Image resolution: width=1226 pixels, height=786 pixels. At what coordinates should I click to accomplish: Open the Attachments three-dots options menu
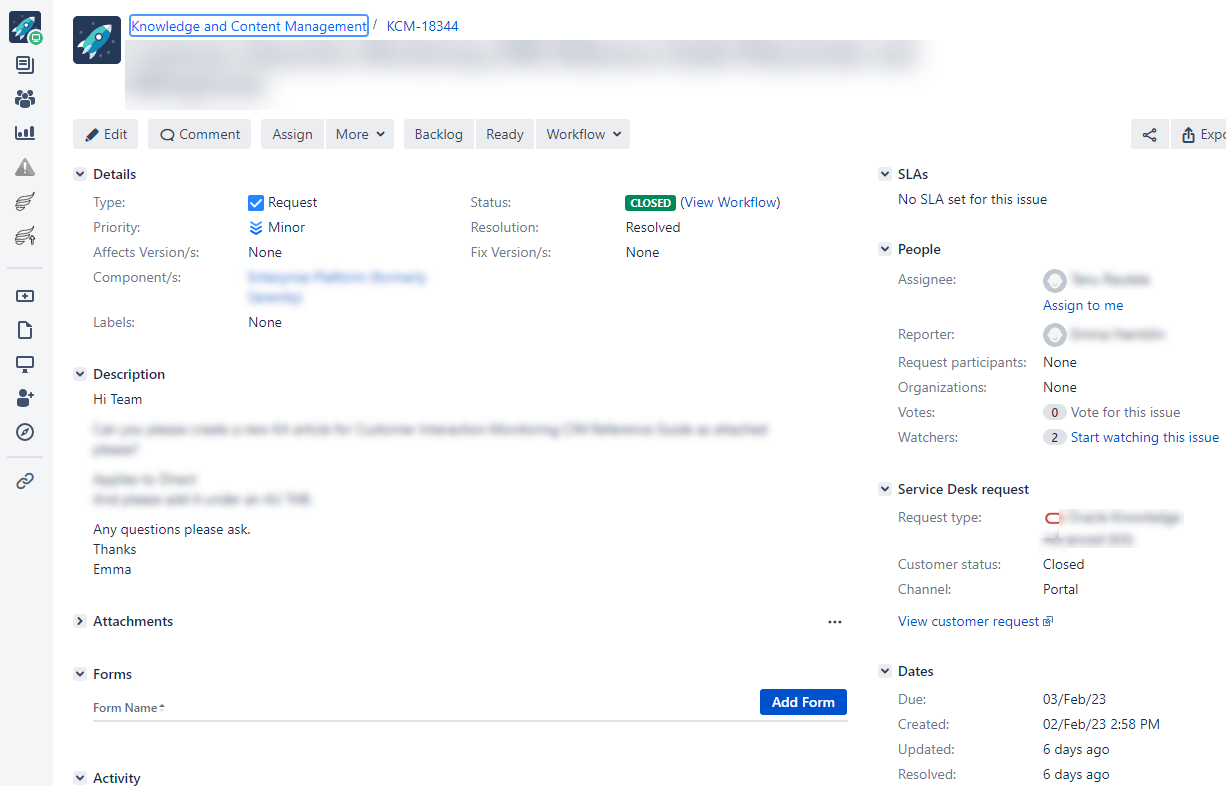(835, 621)
